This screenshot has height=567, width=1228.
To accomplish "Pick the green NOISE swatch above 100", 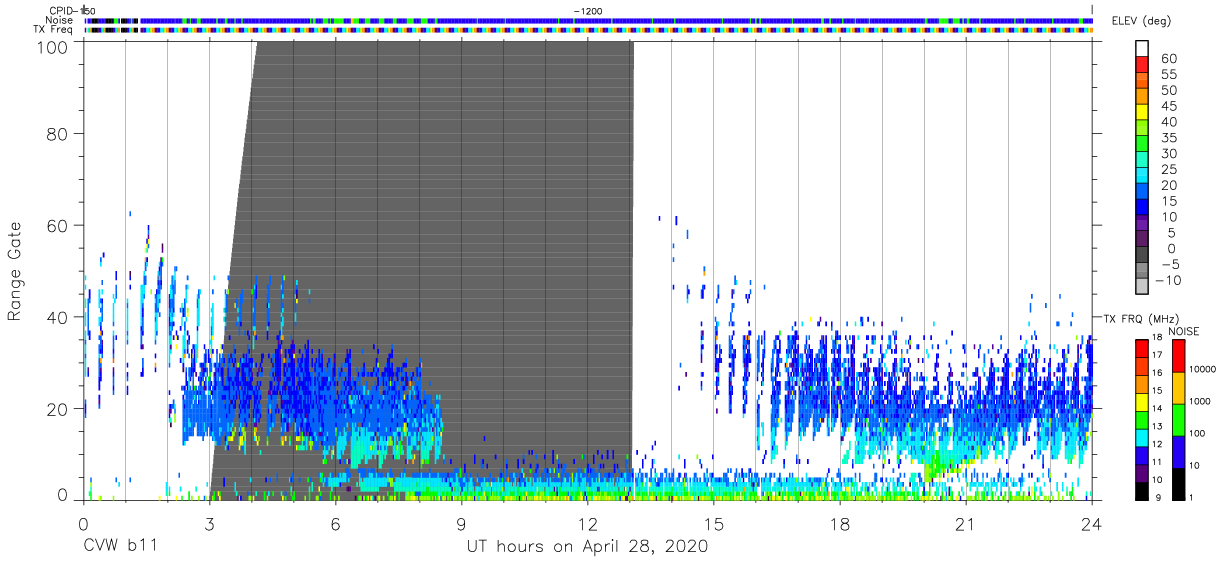I will 1177,419.
